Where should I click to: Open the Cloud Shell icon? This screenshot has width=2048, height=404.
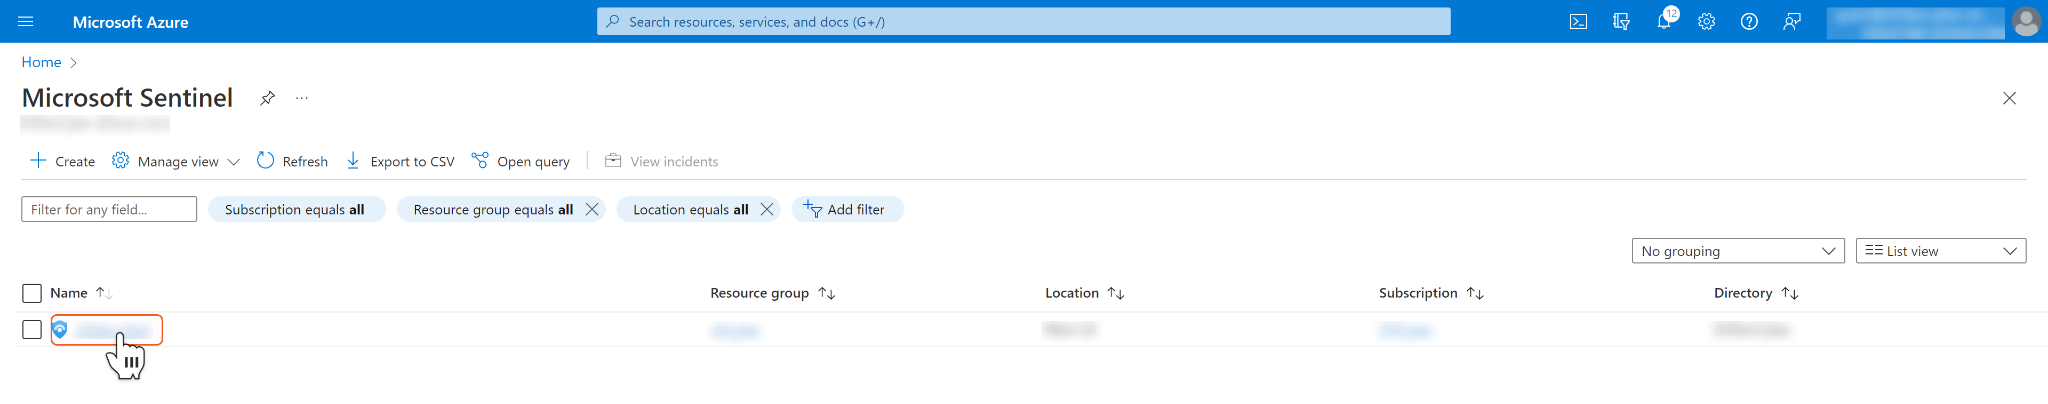[1578, 22]
